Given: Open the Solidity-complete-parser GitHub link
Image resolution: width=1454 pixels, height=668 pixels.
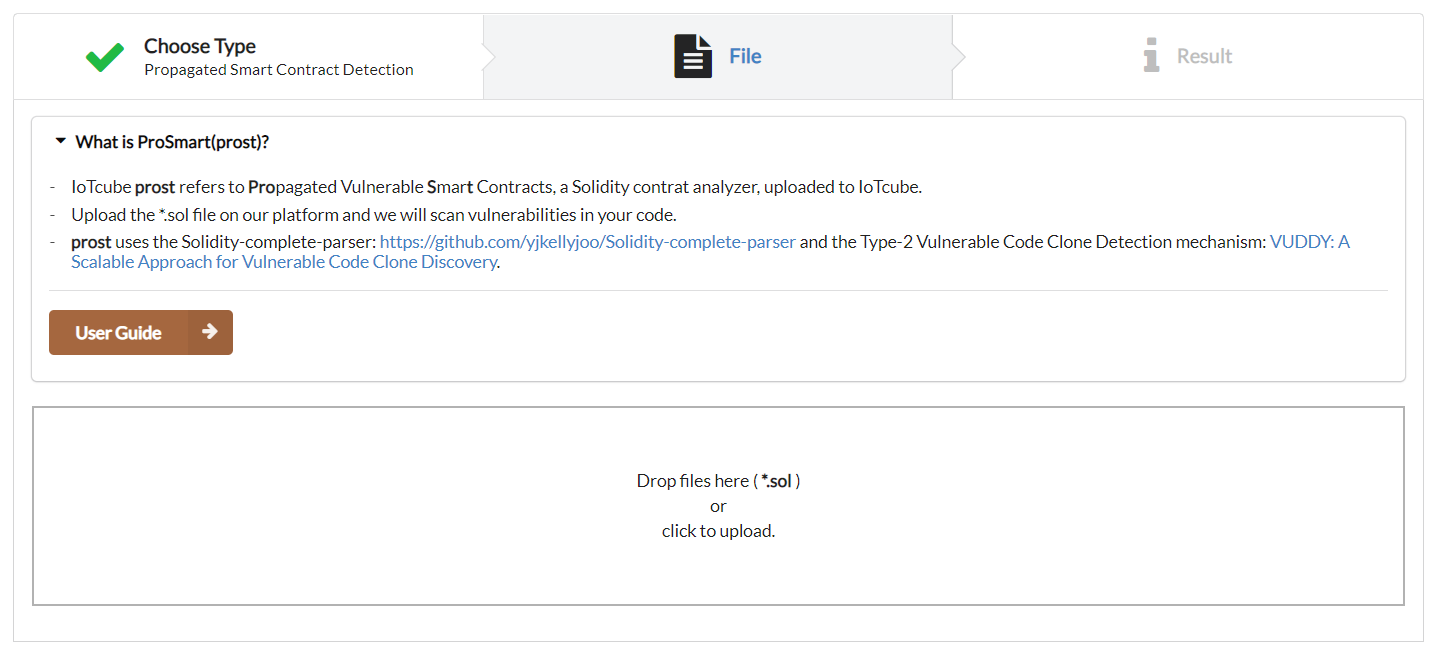Looking at the screenshot, I should pyautogui.click(x=588, y=242).
